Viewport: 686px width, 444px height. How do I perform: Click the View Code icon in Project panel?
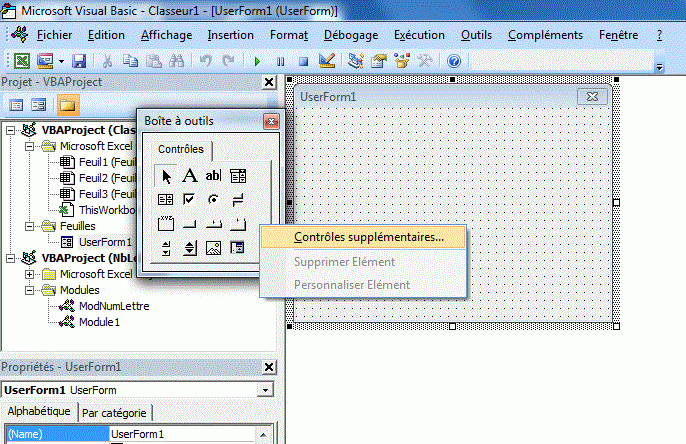[x=16, y=105]
